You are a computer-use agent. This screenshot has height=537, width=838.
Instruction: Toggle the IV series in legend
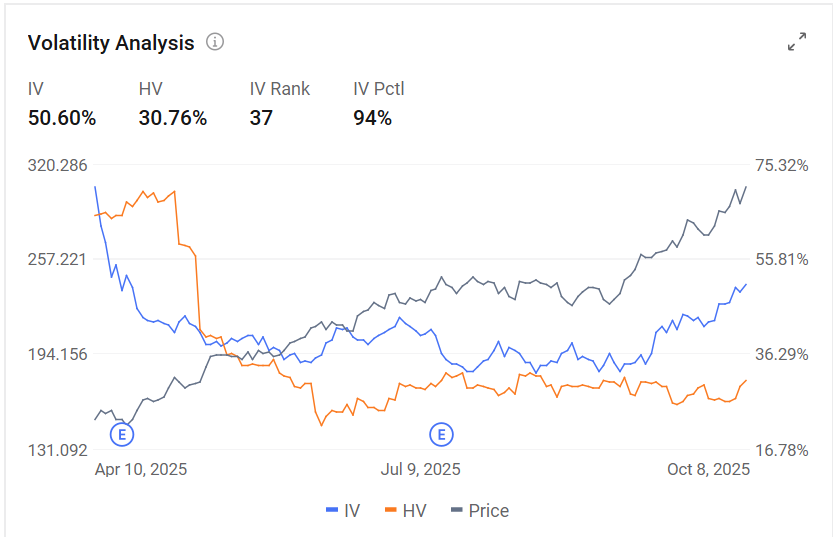pos(343,511)
